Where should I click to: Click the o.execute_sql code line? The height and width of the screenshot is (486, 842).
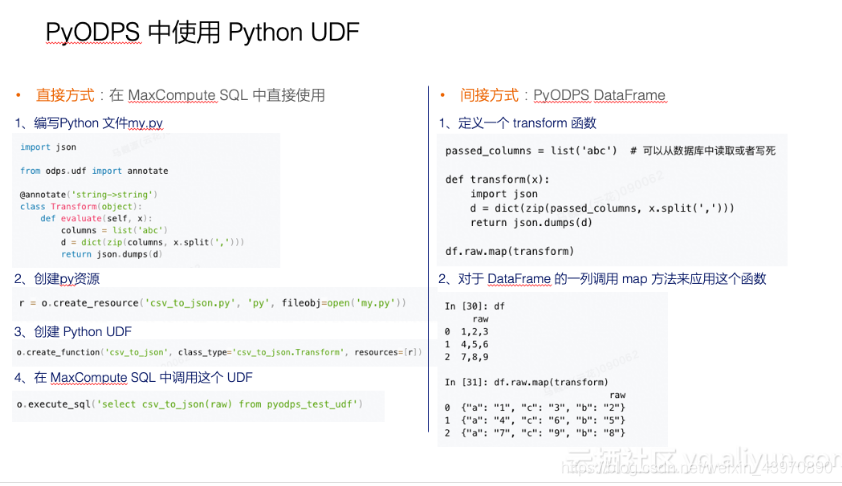tap(190, 404)
